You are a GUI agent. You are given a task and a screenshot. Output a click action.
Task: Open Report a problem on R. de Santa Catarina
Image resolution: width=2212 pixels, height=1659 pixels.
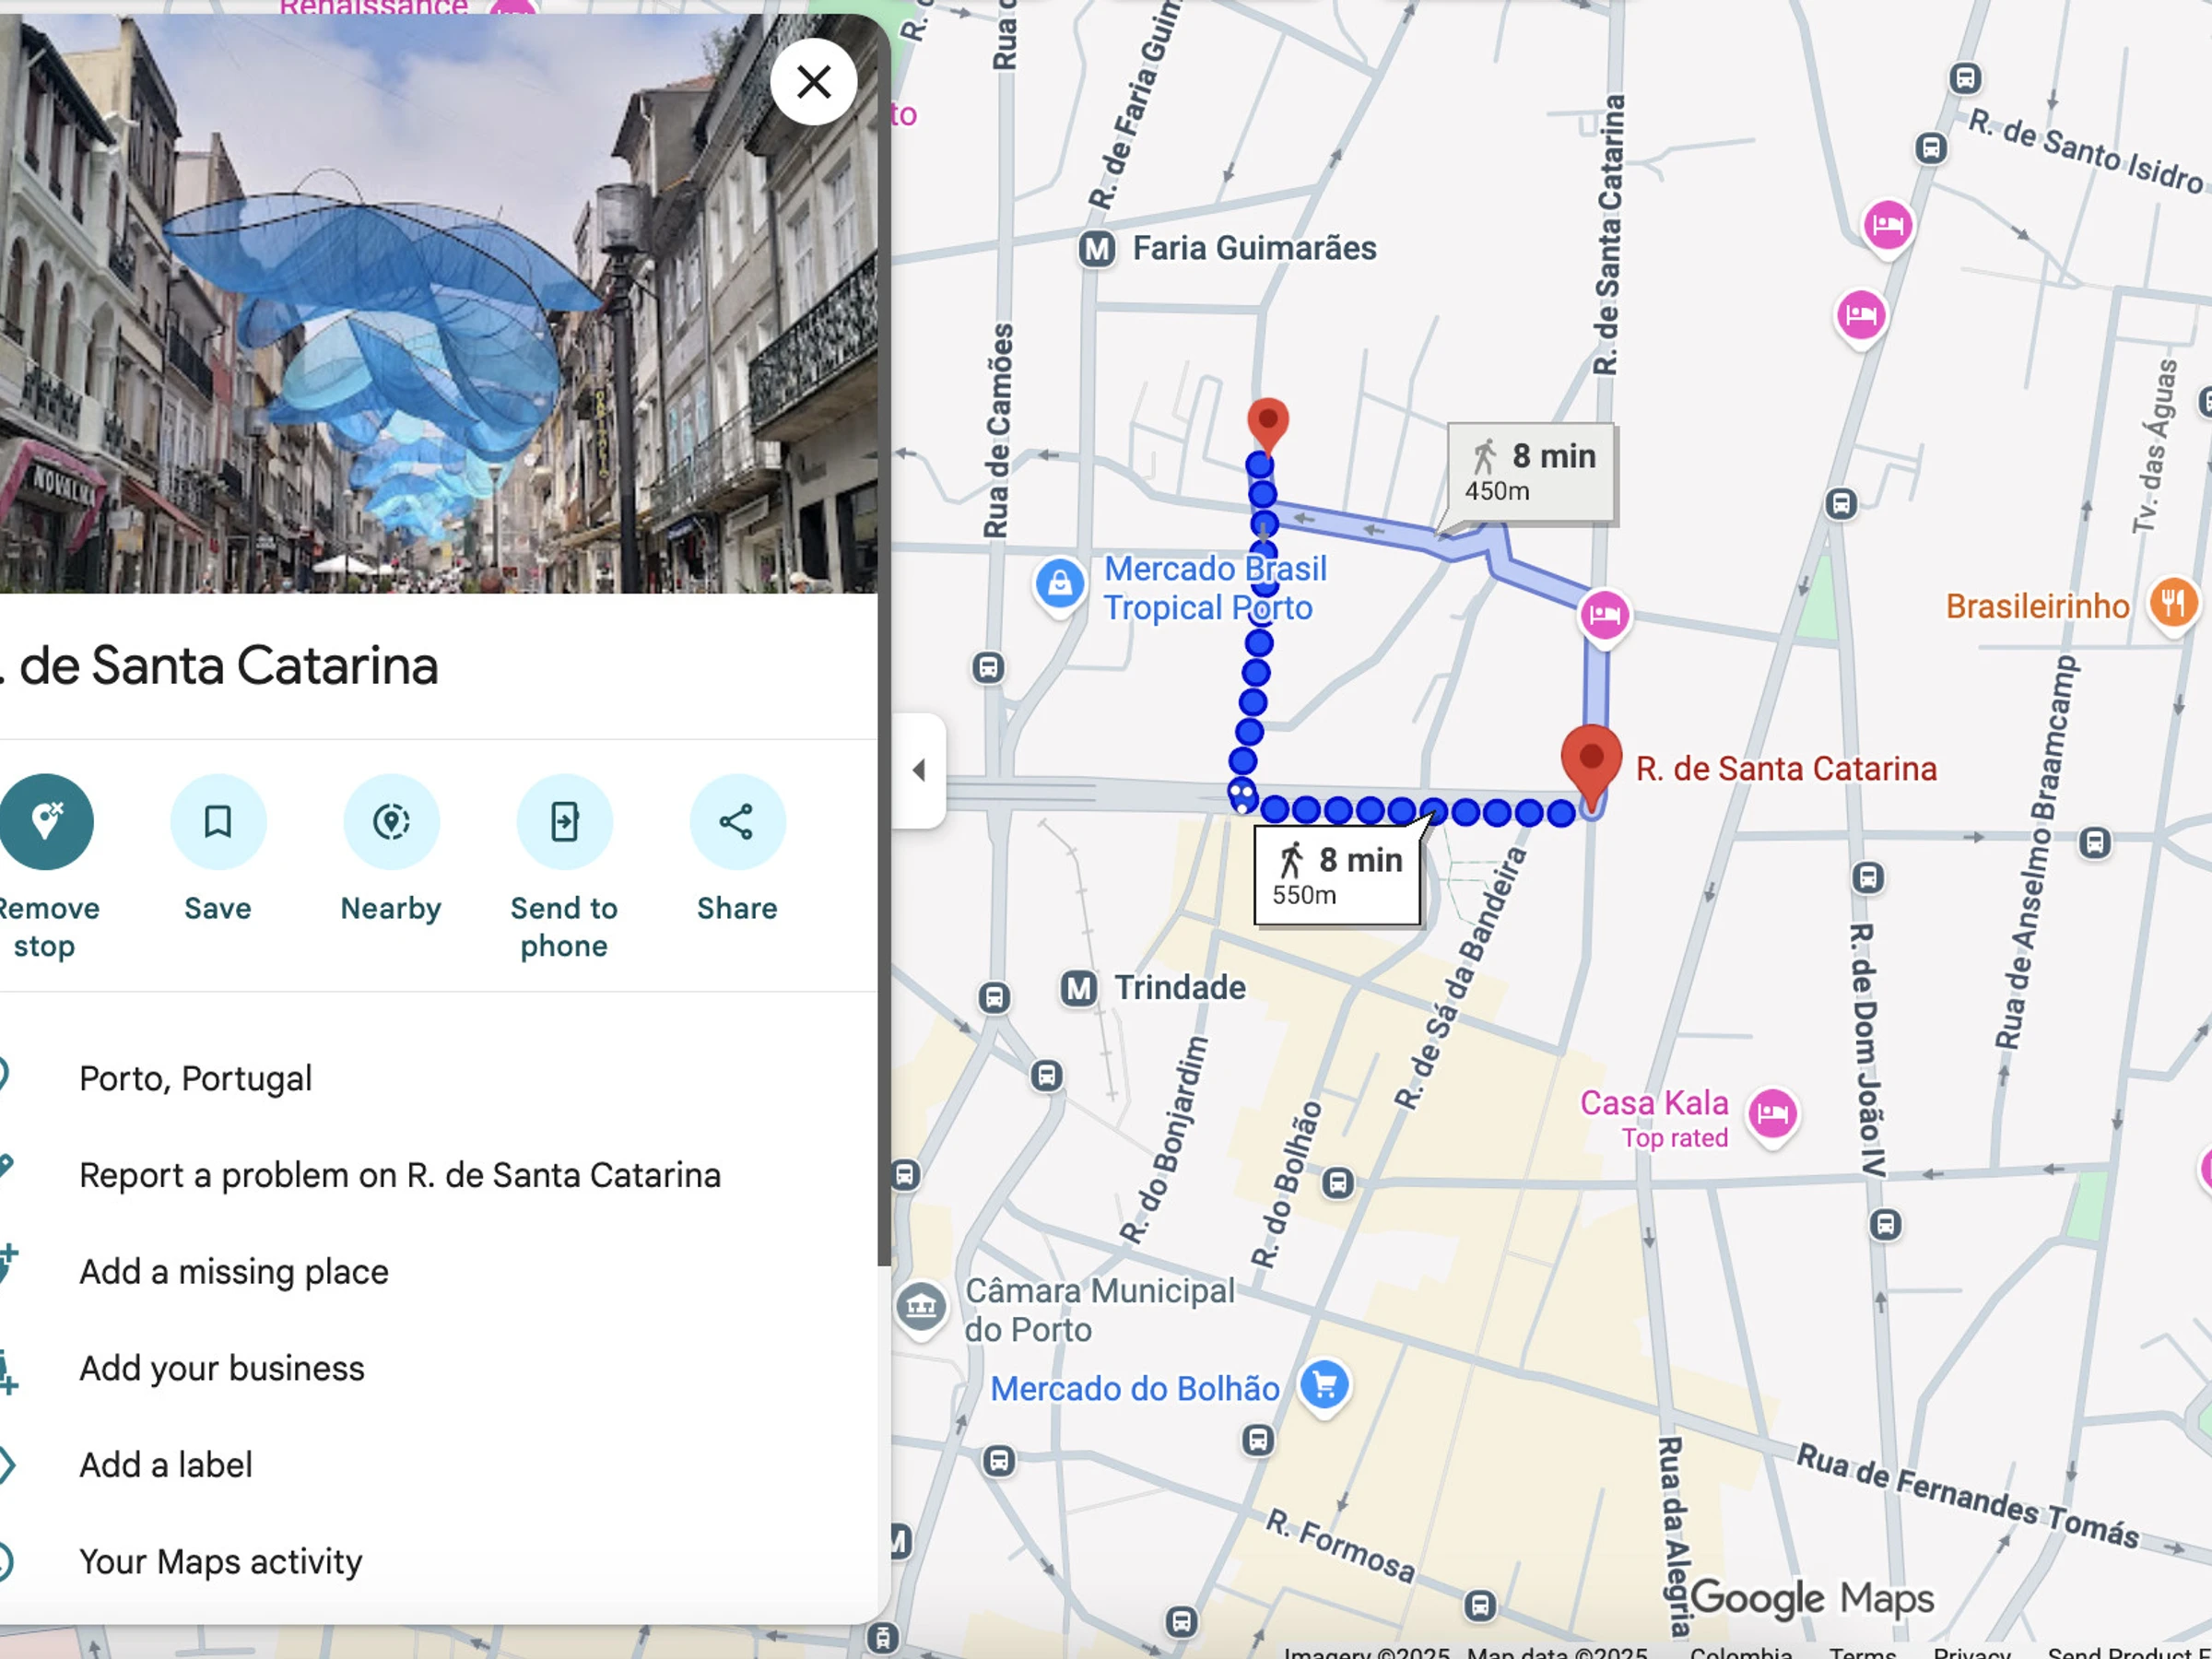click(399, 1175)
